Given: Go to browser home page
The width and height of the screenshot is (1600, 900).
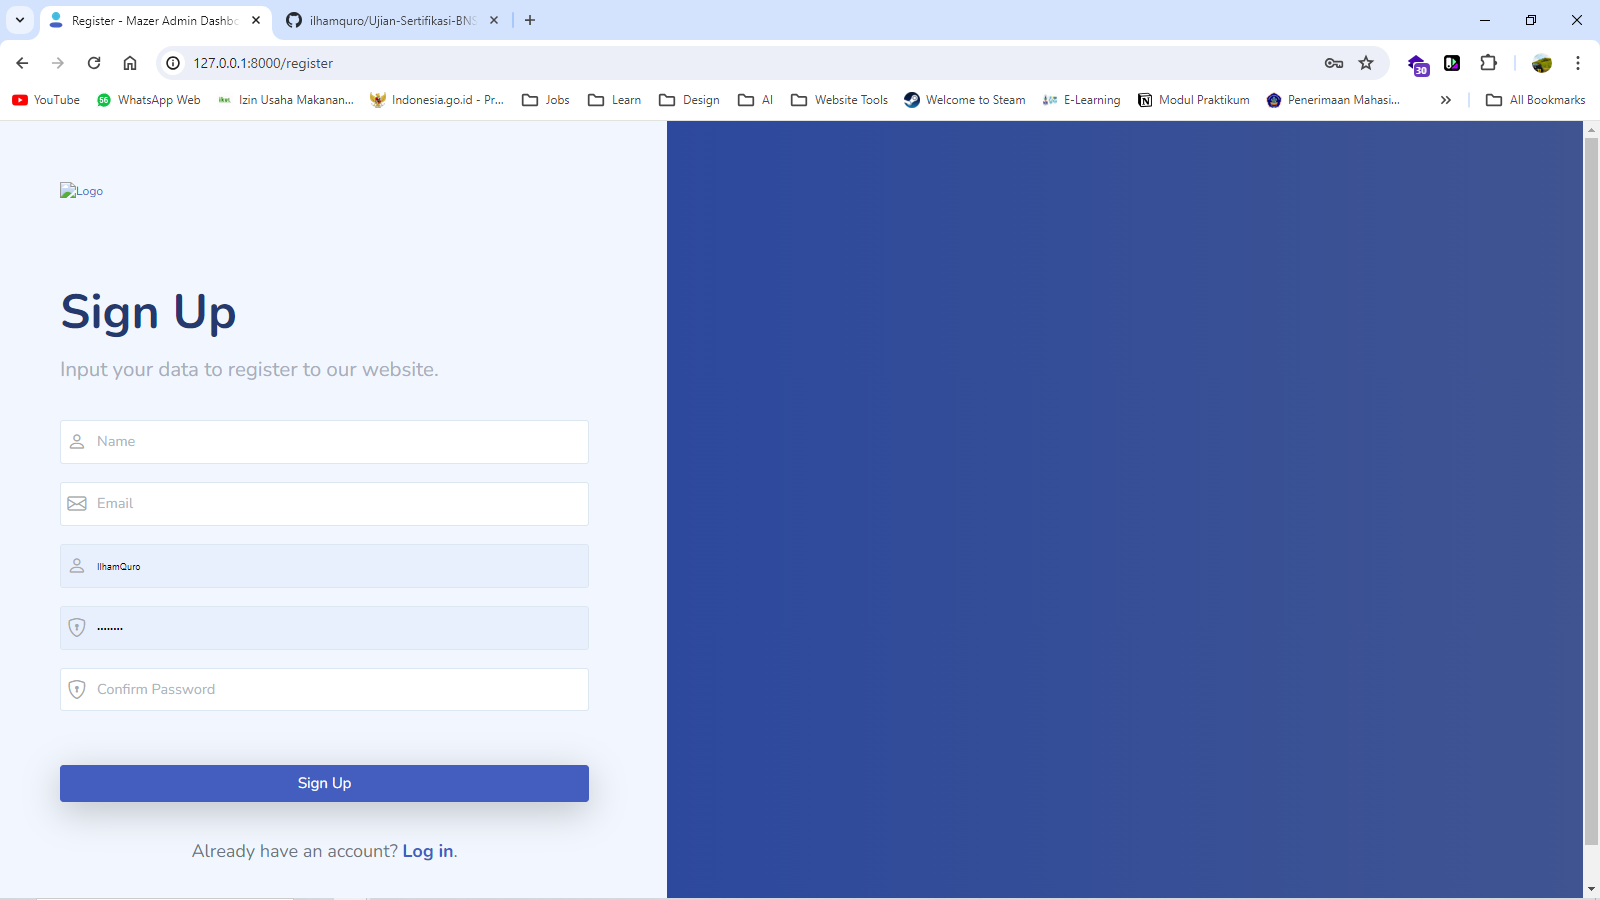Looking at the screenshot, I should click(130, 63).
